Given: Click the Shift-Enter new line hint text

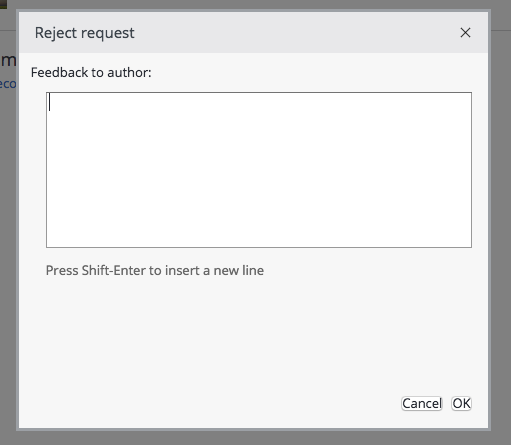Looking at the screenshot, I should [155, 270].
